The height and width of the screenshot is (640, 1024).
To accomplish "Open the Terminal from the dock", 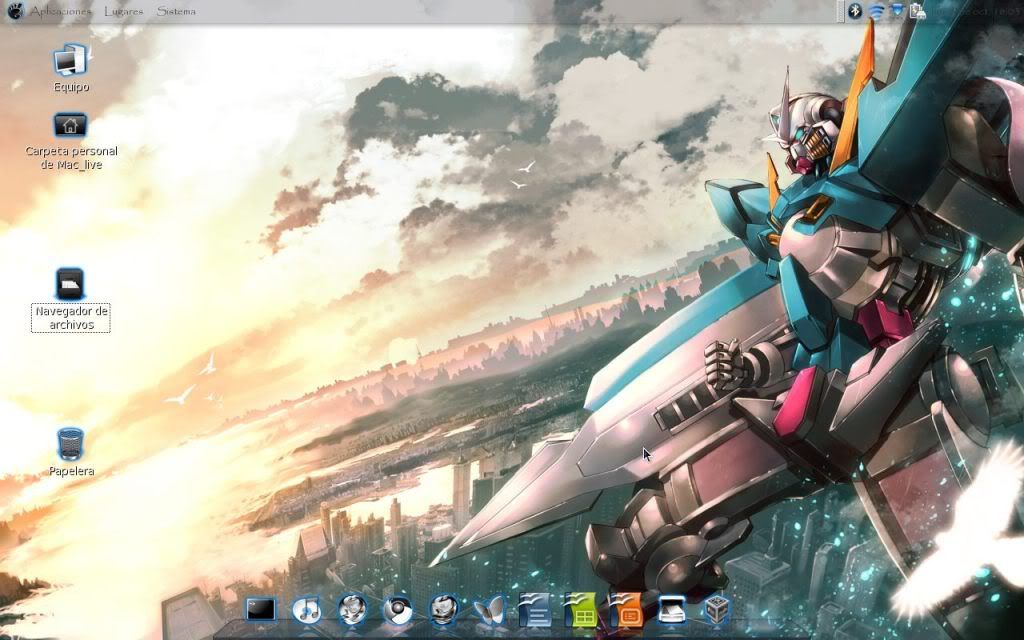I will (x=261, y=610).
